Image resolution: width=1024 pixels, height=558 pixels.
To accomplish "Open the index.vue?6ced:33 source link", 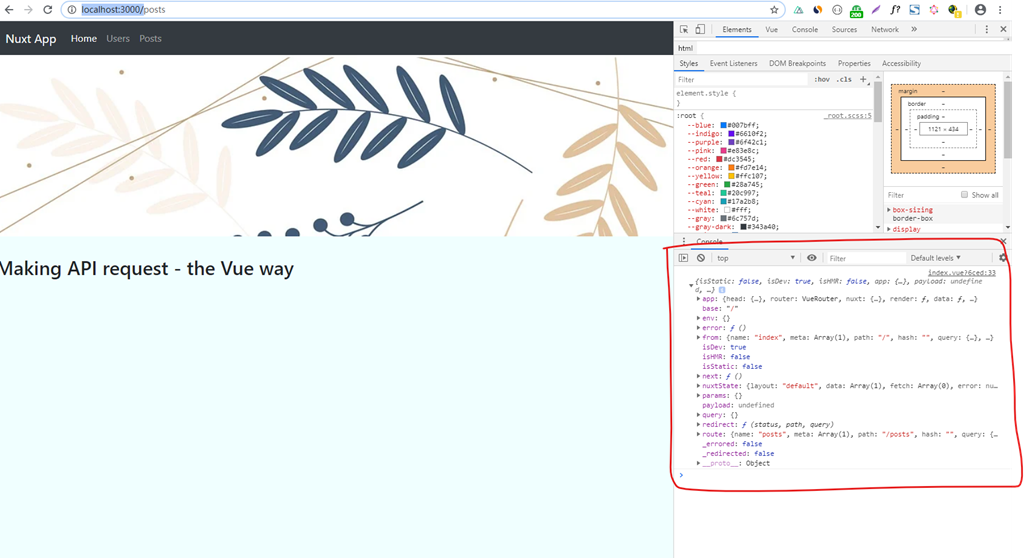I will coord(962,273).
